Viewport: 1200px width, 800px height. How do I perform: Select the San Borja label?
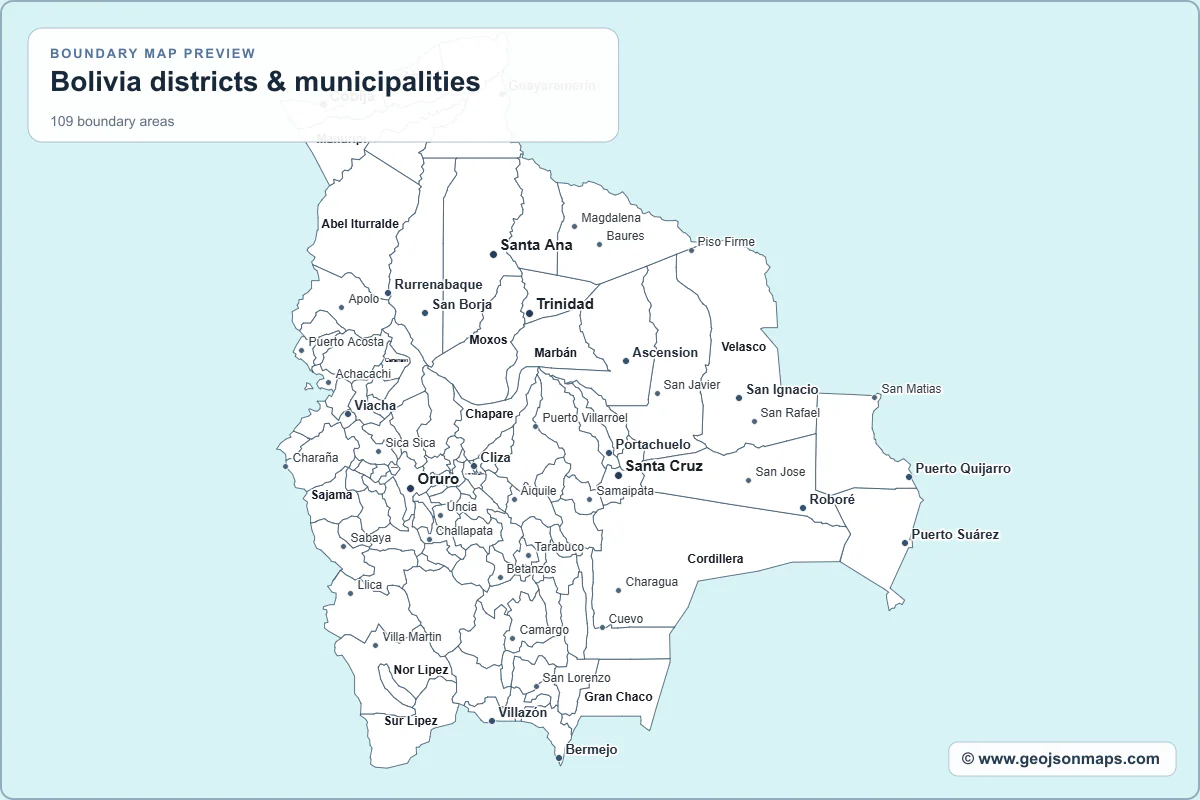pos(462,305)
